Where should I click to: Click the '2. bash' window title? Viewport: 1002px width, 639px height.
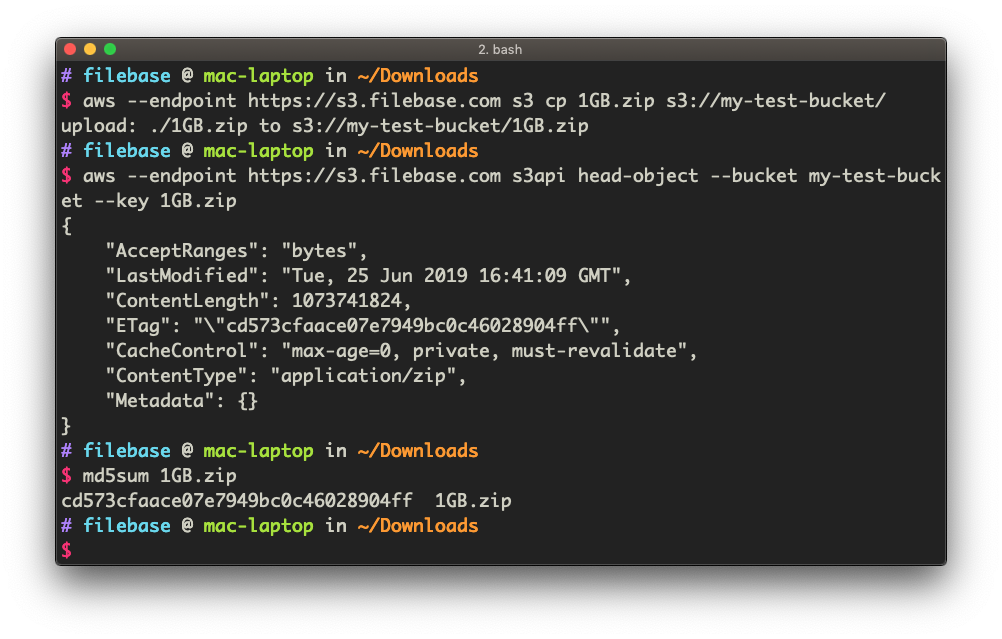500,49
